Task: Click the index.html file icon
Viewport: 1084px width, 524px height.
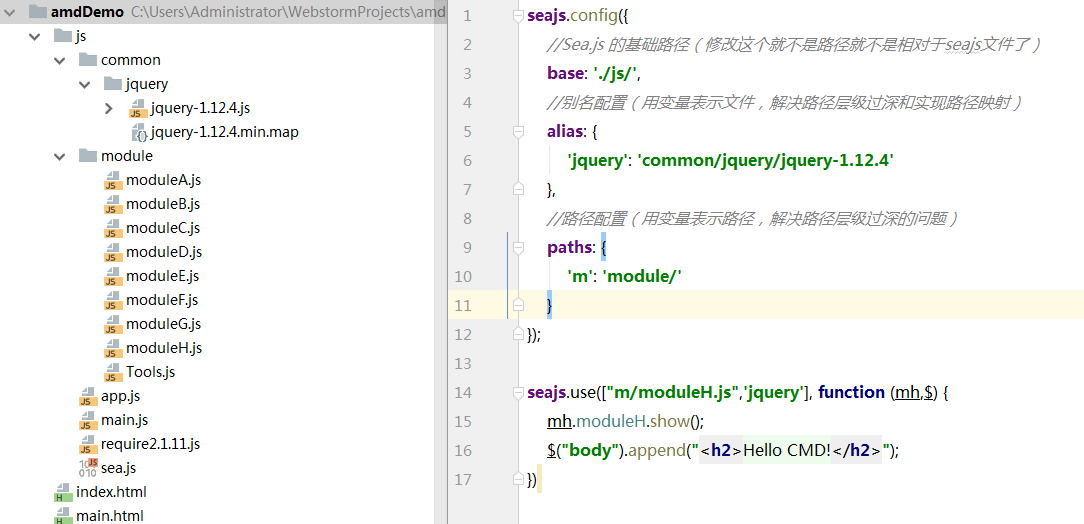Action: tap(63, 492)
